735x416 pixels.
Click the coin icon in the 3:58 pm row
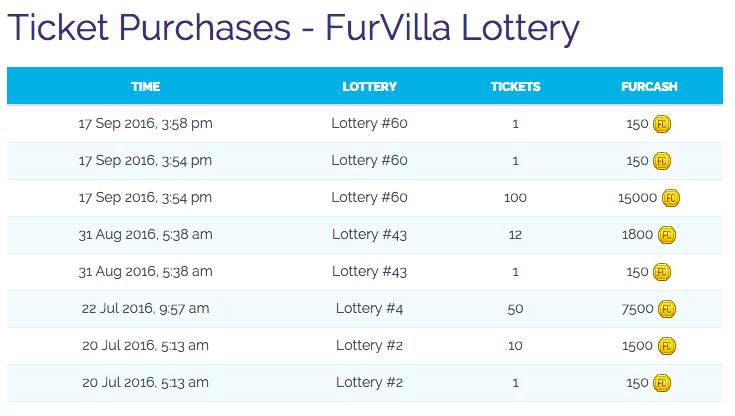pyautogui.click(x=662, y=124)
